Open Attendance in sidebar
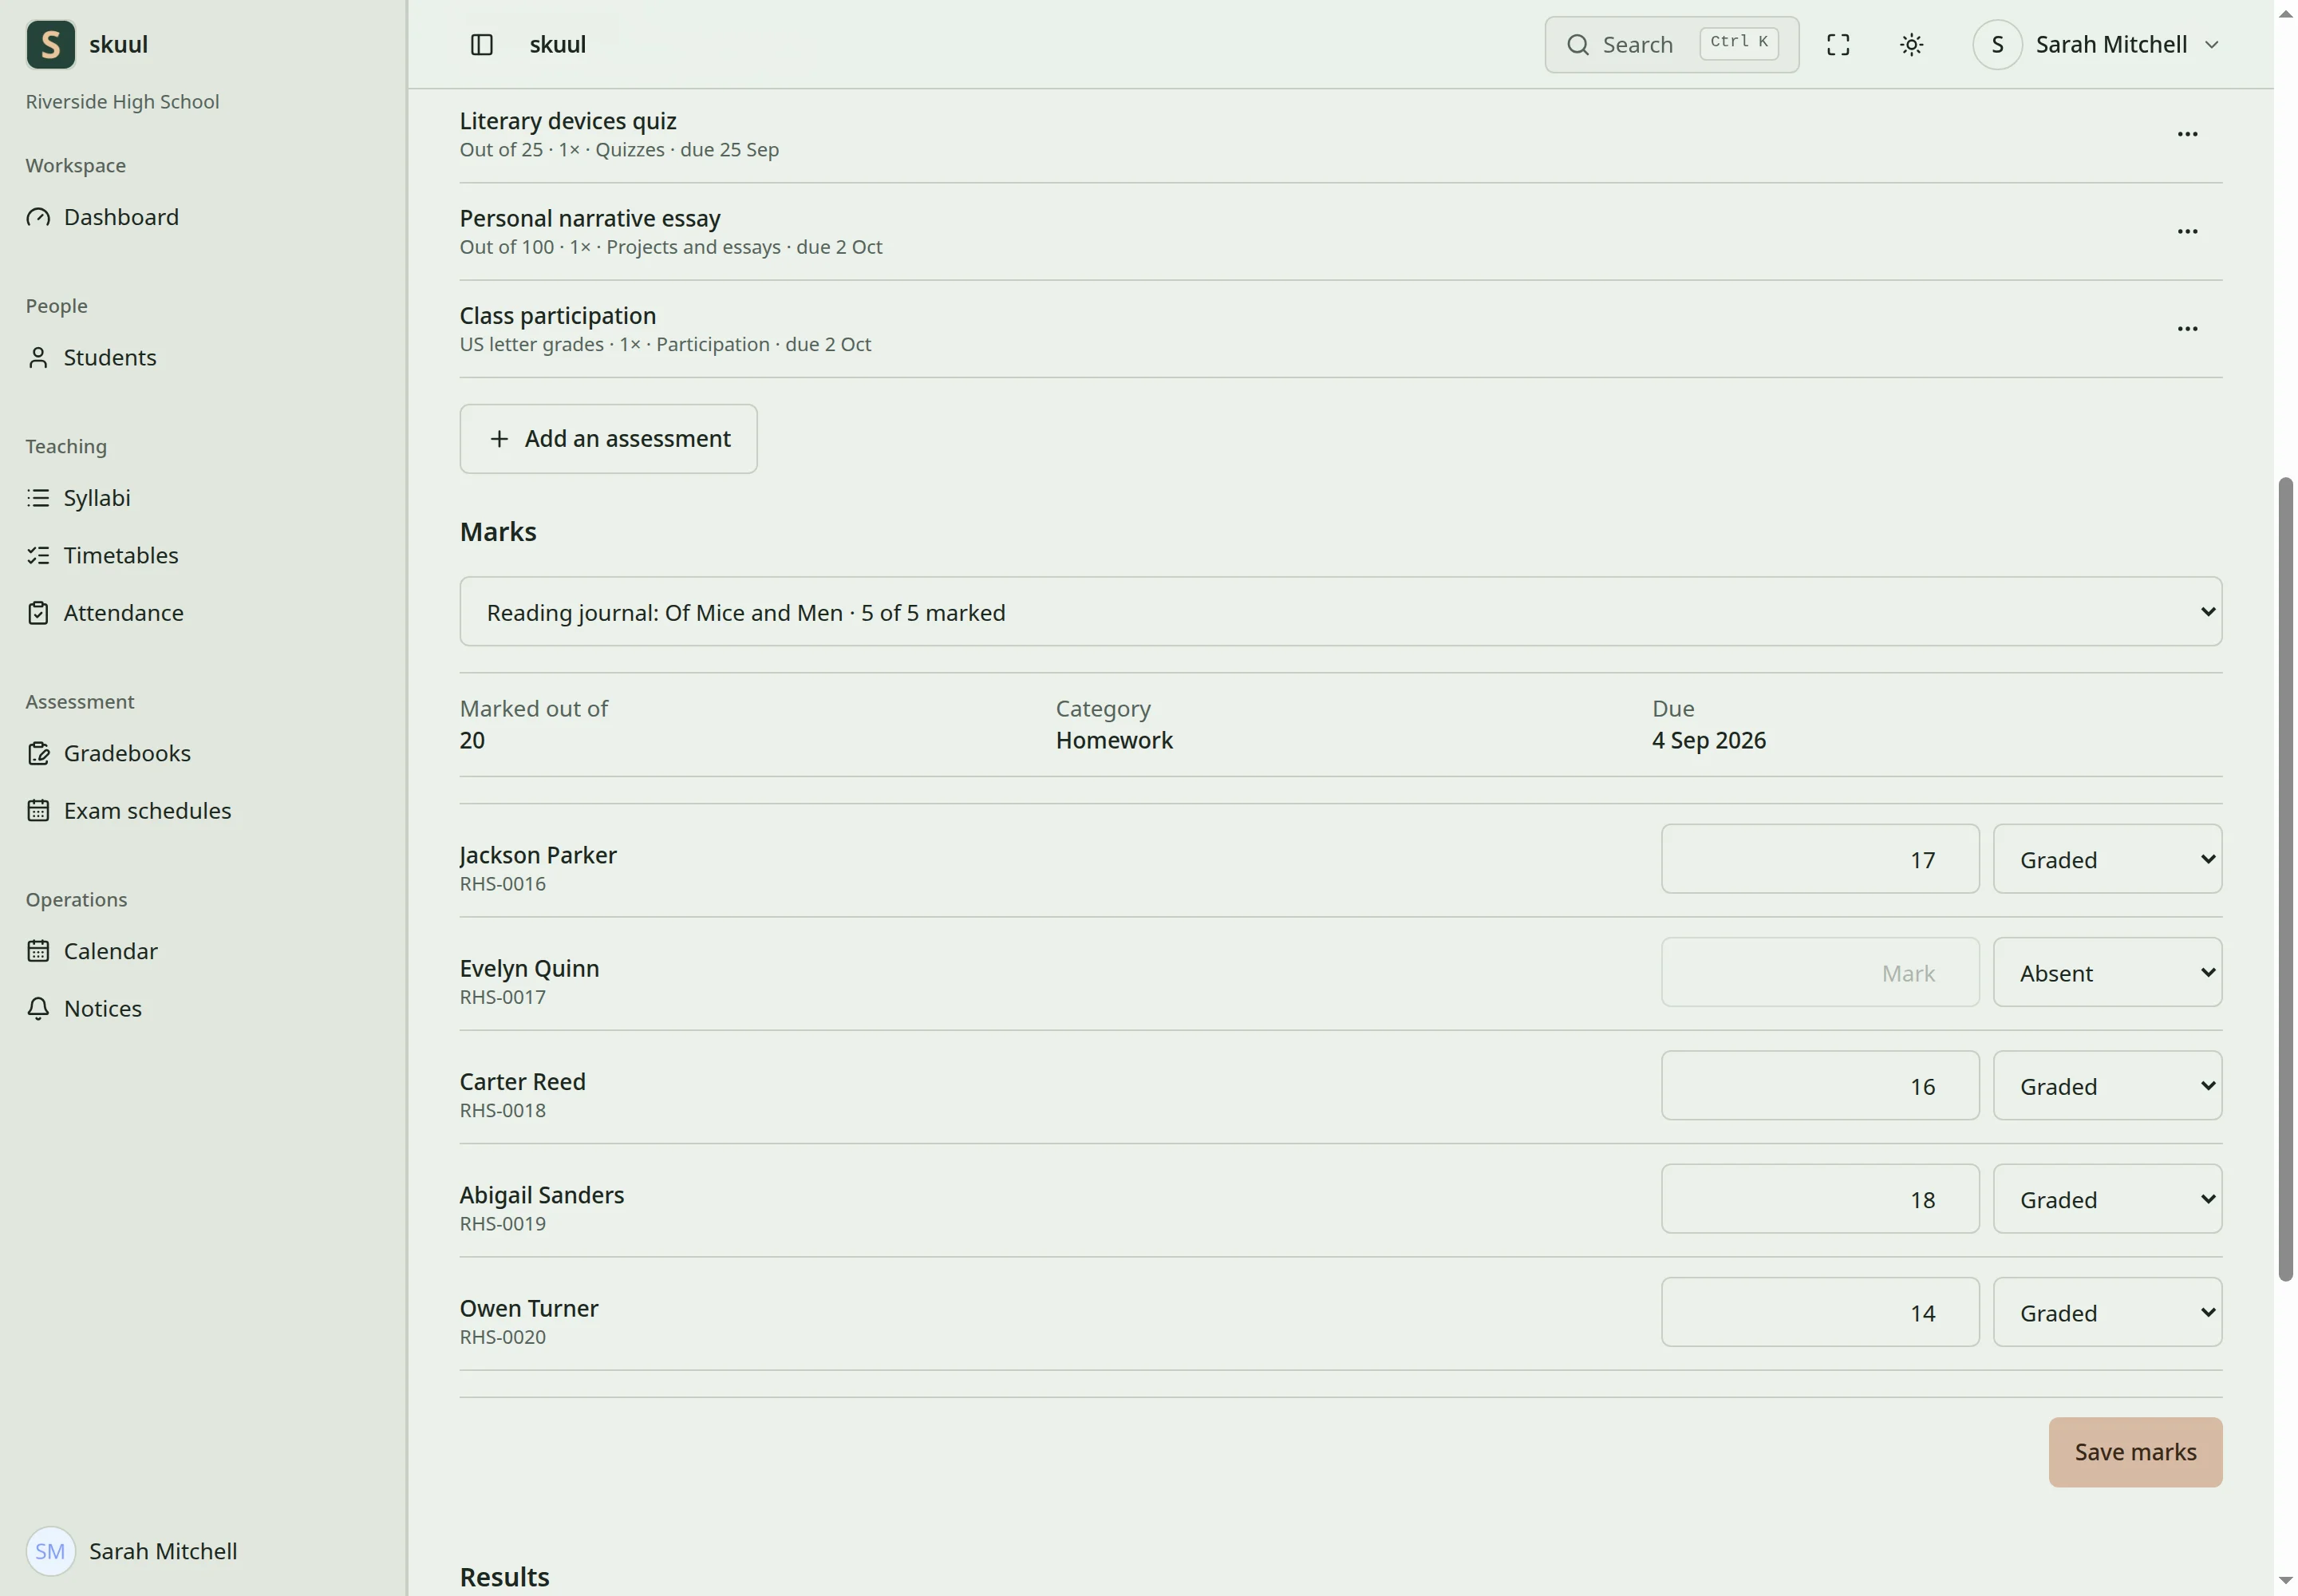Screen dimensions: 2298x1596 coord(124,612)
